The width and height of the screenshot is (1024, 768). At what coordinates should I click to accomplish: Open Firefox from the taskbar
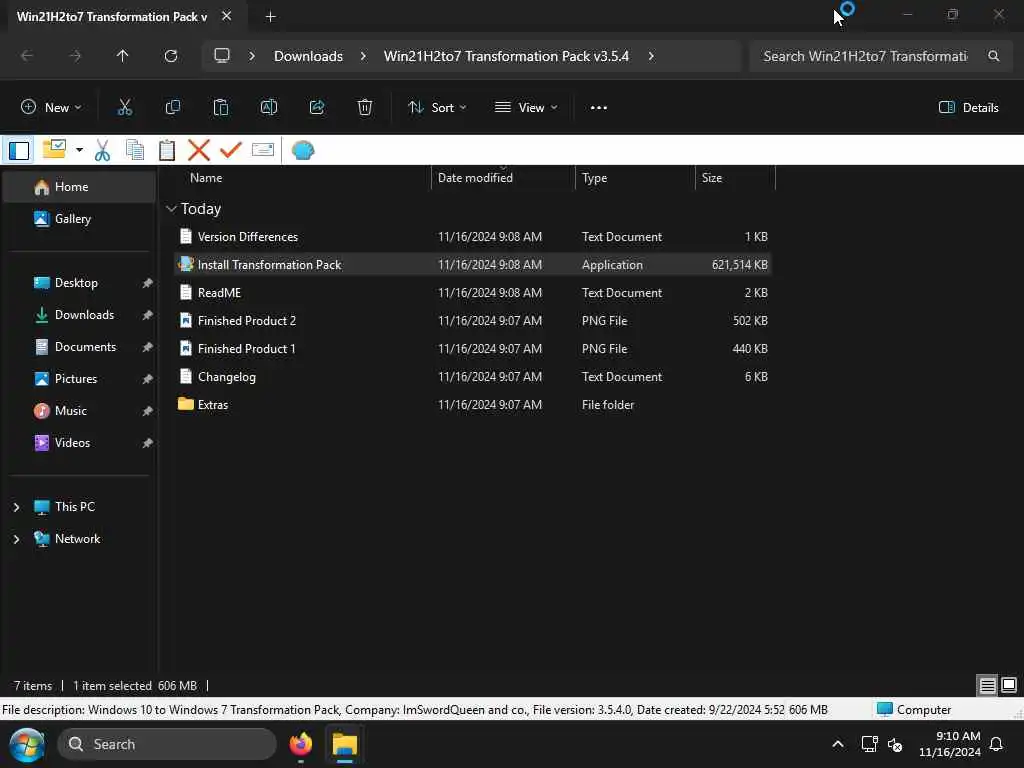coord(300,744)
